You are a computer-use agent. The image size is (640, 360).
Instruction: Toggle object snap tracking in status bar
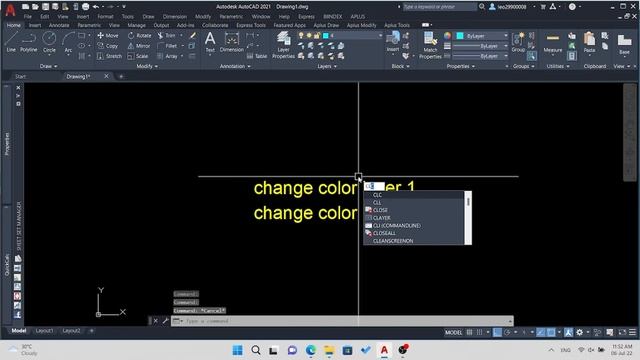540,332
